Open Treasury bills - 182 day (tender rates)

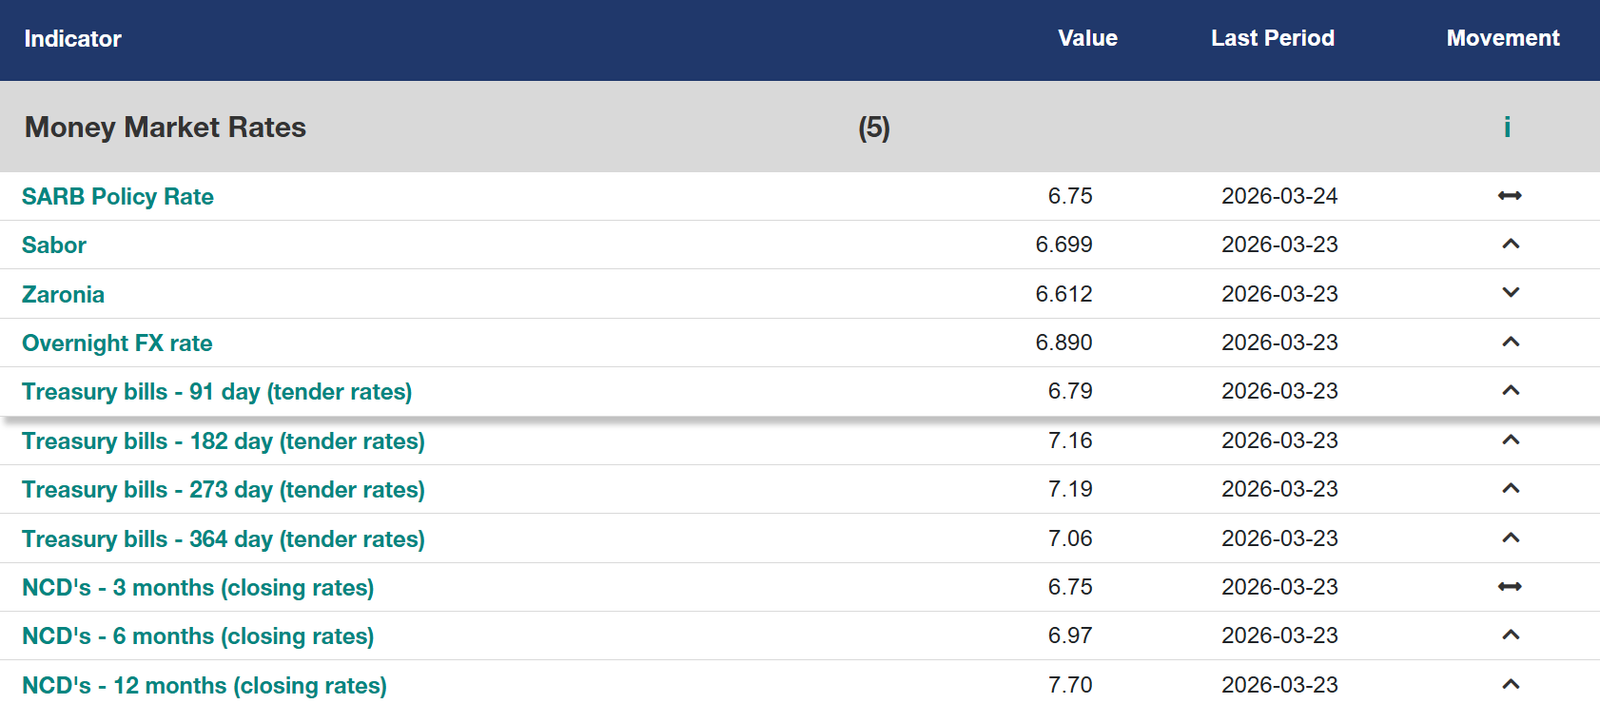point(223,441)
